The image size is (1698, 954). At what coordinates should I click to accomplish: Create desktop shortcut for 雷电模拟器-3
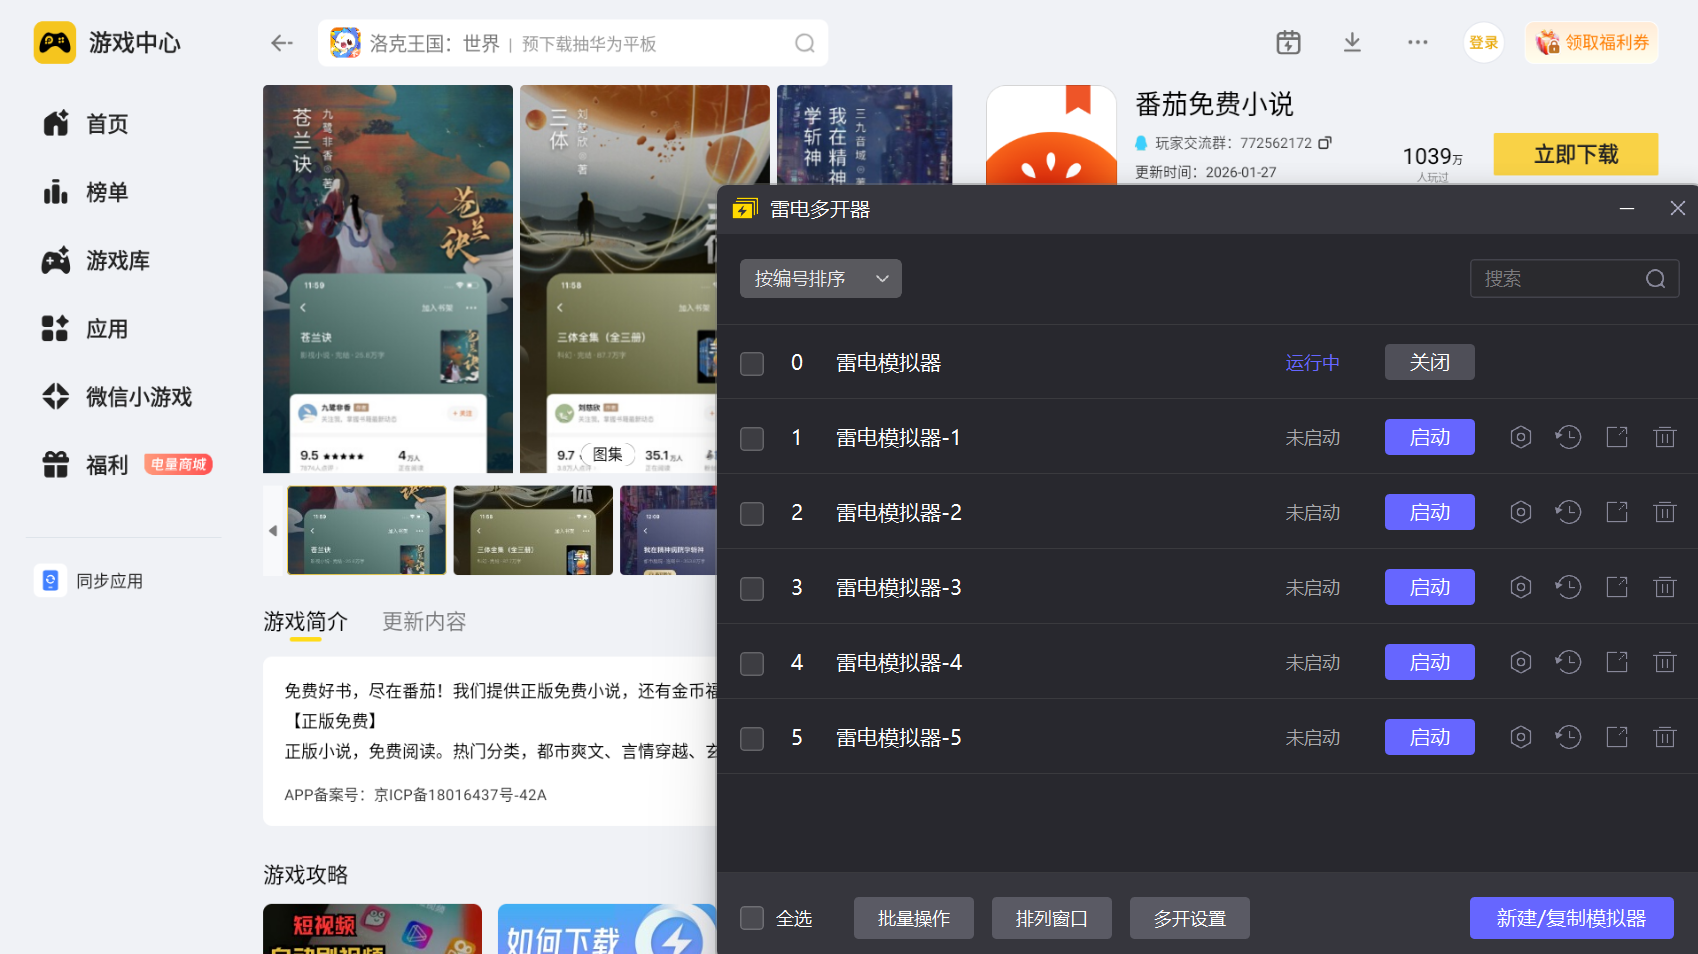tap(1617, 587)
